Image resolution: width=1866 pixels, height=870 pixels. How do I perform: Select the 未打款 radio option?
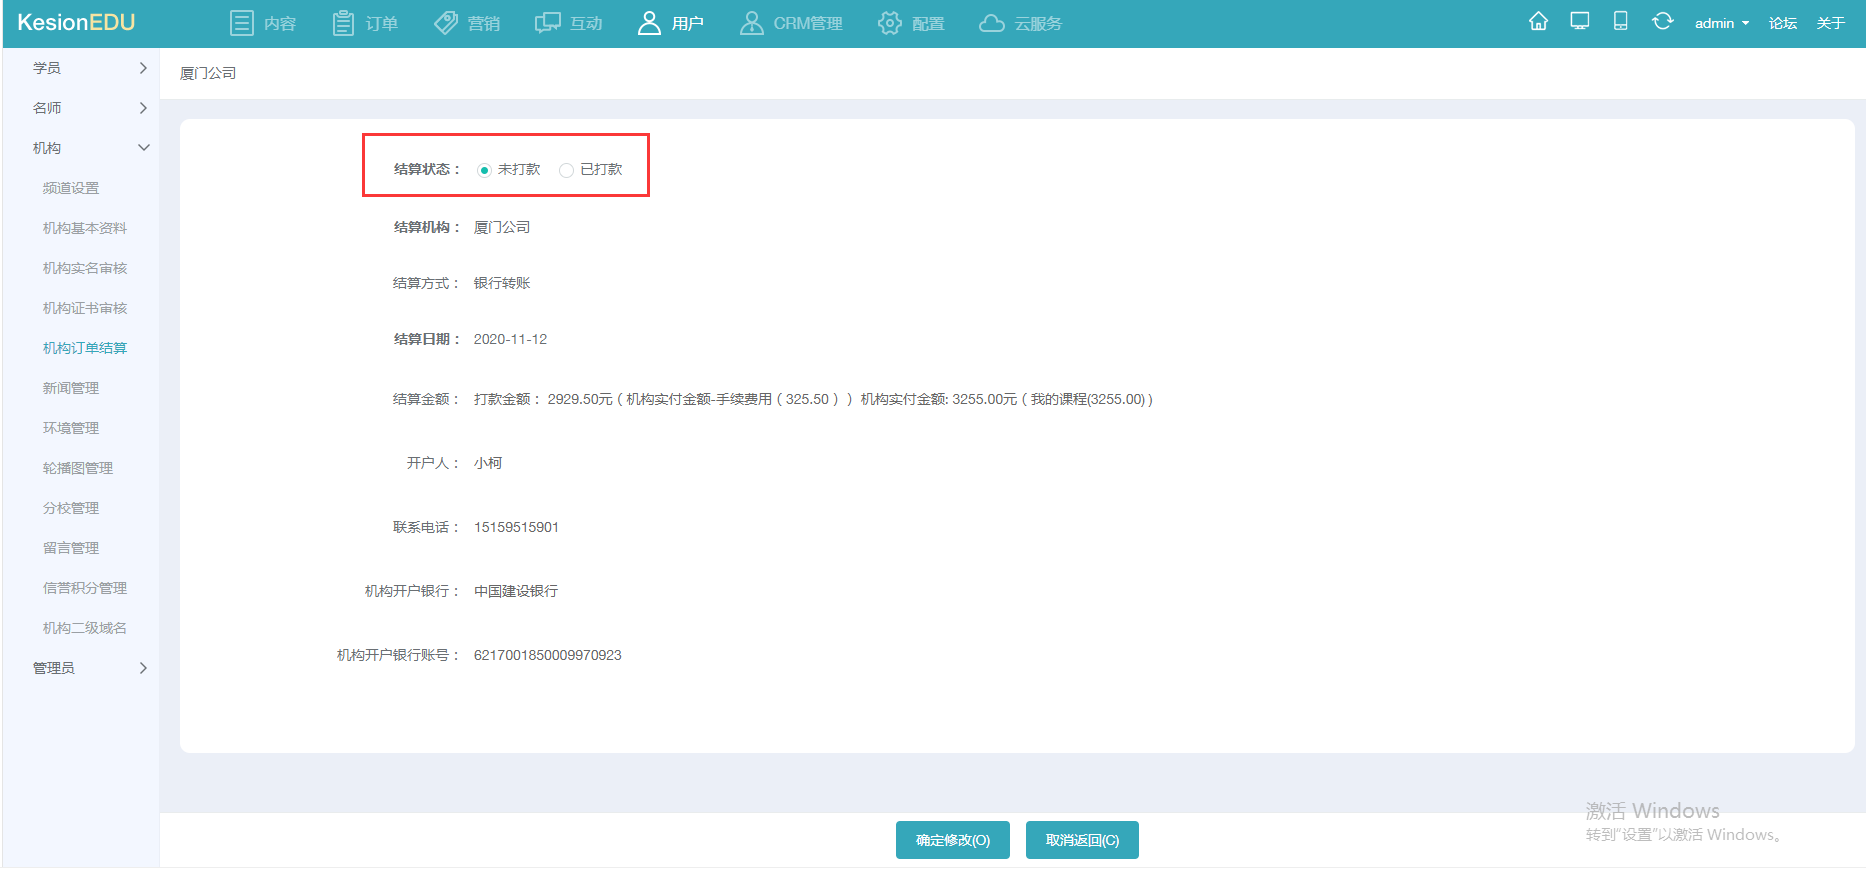click(x=485, y=170)
